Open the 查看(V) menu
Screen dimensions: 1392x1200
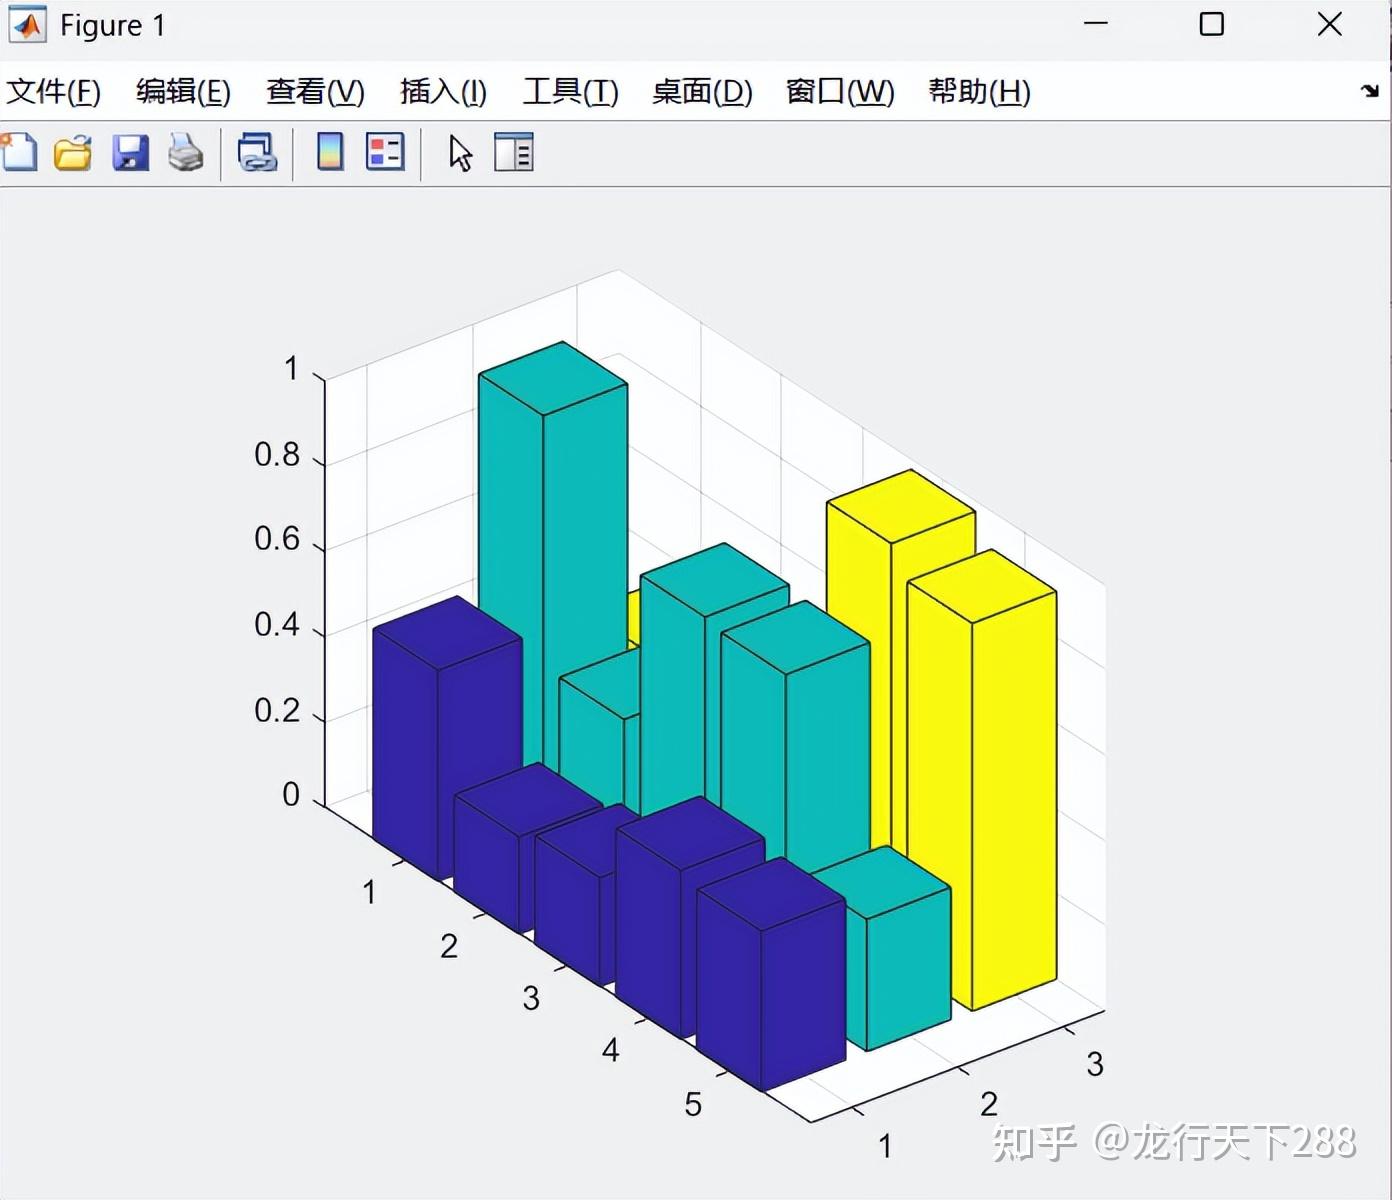[x=314, y=91]
